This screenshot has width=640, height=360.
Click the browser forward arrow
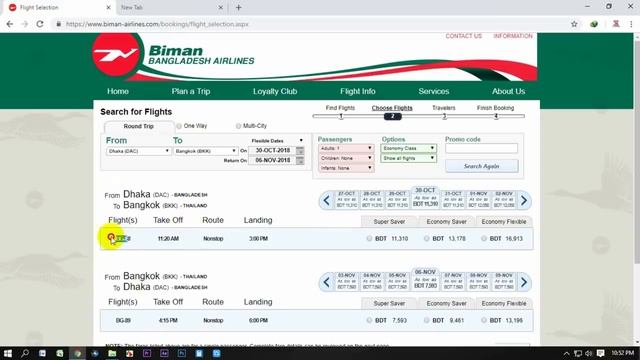25,24
